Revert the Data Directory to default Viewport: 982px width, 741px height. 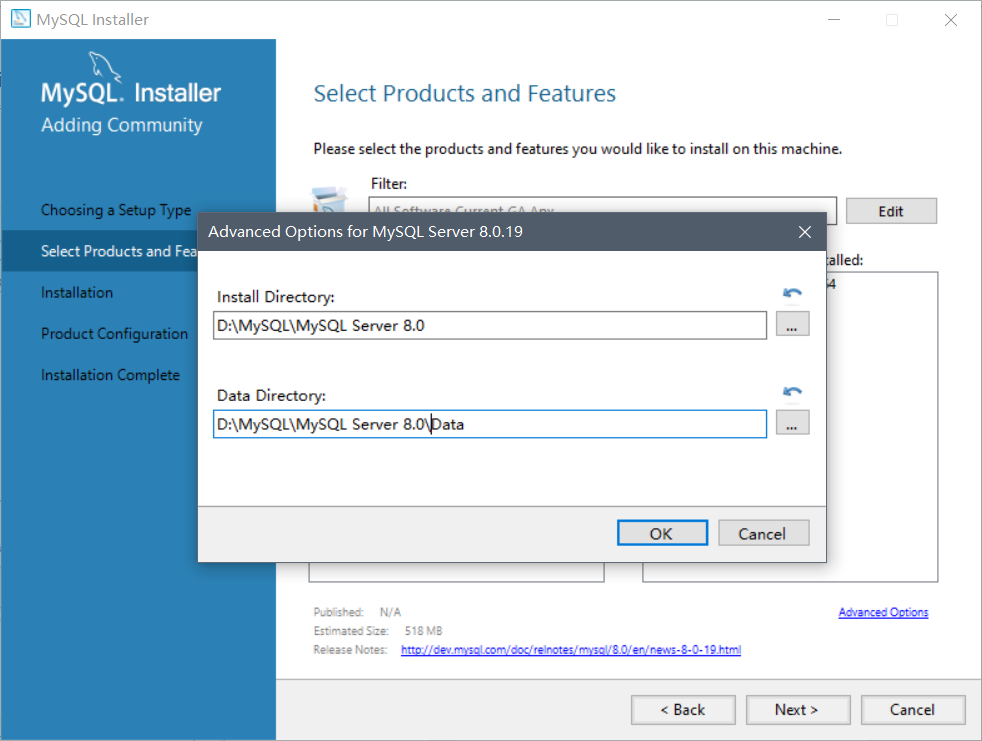[x=792, y=392]
